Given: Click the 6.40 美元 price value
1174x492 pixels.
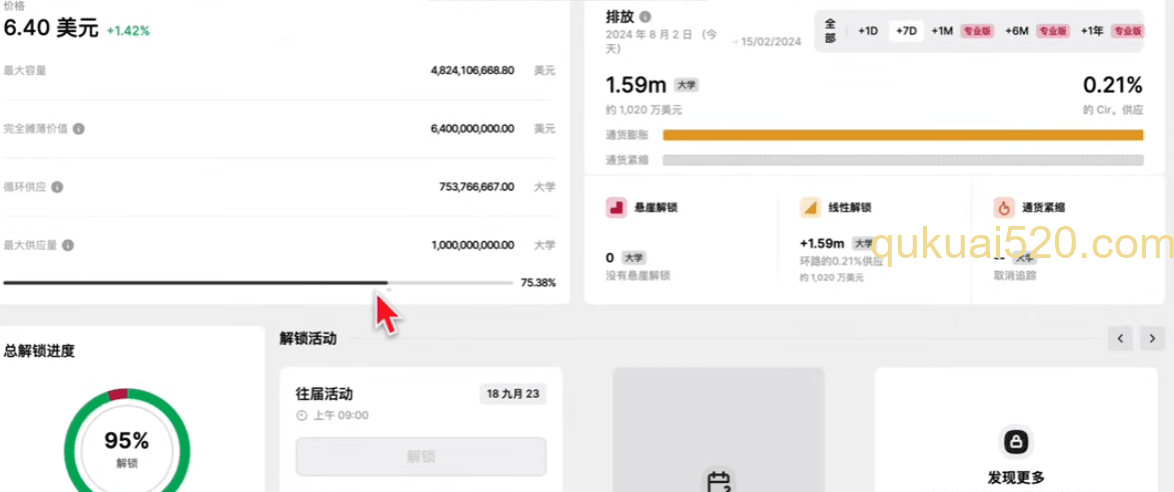Looking at the screenshot, I should (51, 29).
